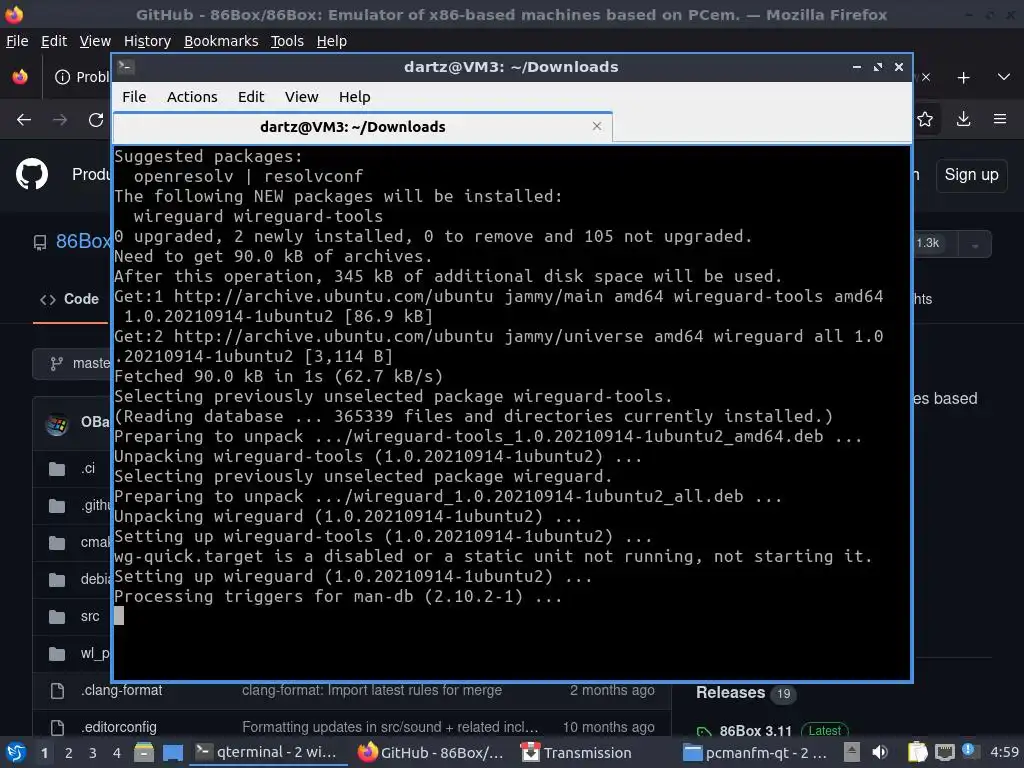The image size is (1024, 768).
Task: Reload the page in Firefox
Action: click(96, 120)
